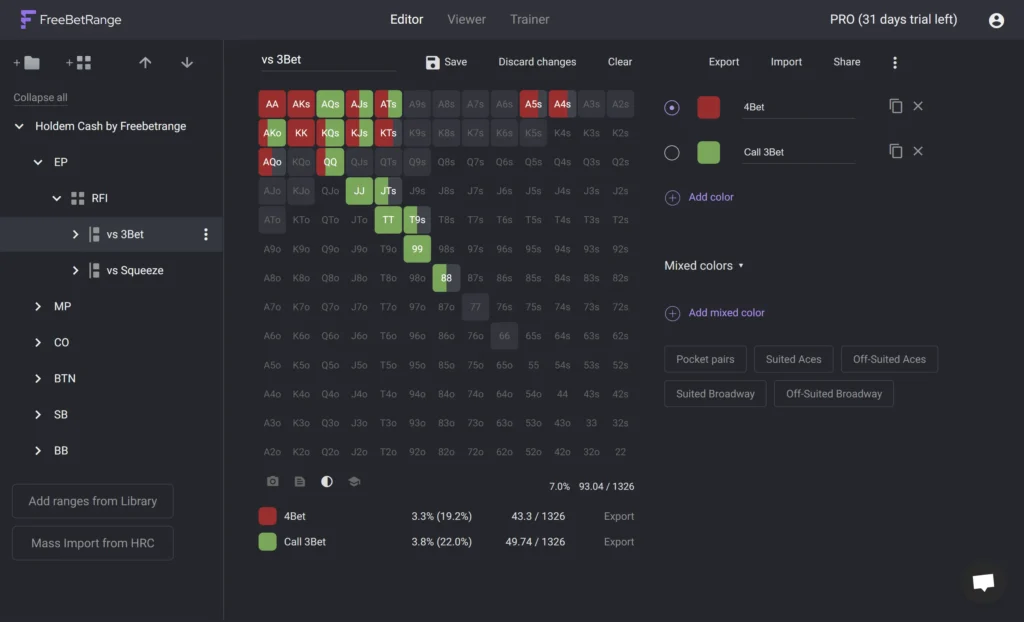Click Add ranges from Library
The width and height of the screenshot is (1024, 622).
tap(93, 501)
